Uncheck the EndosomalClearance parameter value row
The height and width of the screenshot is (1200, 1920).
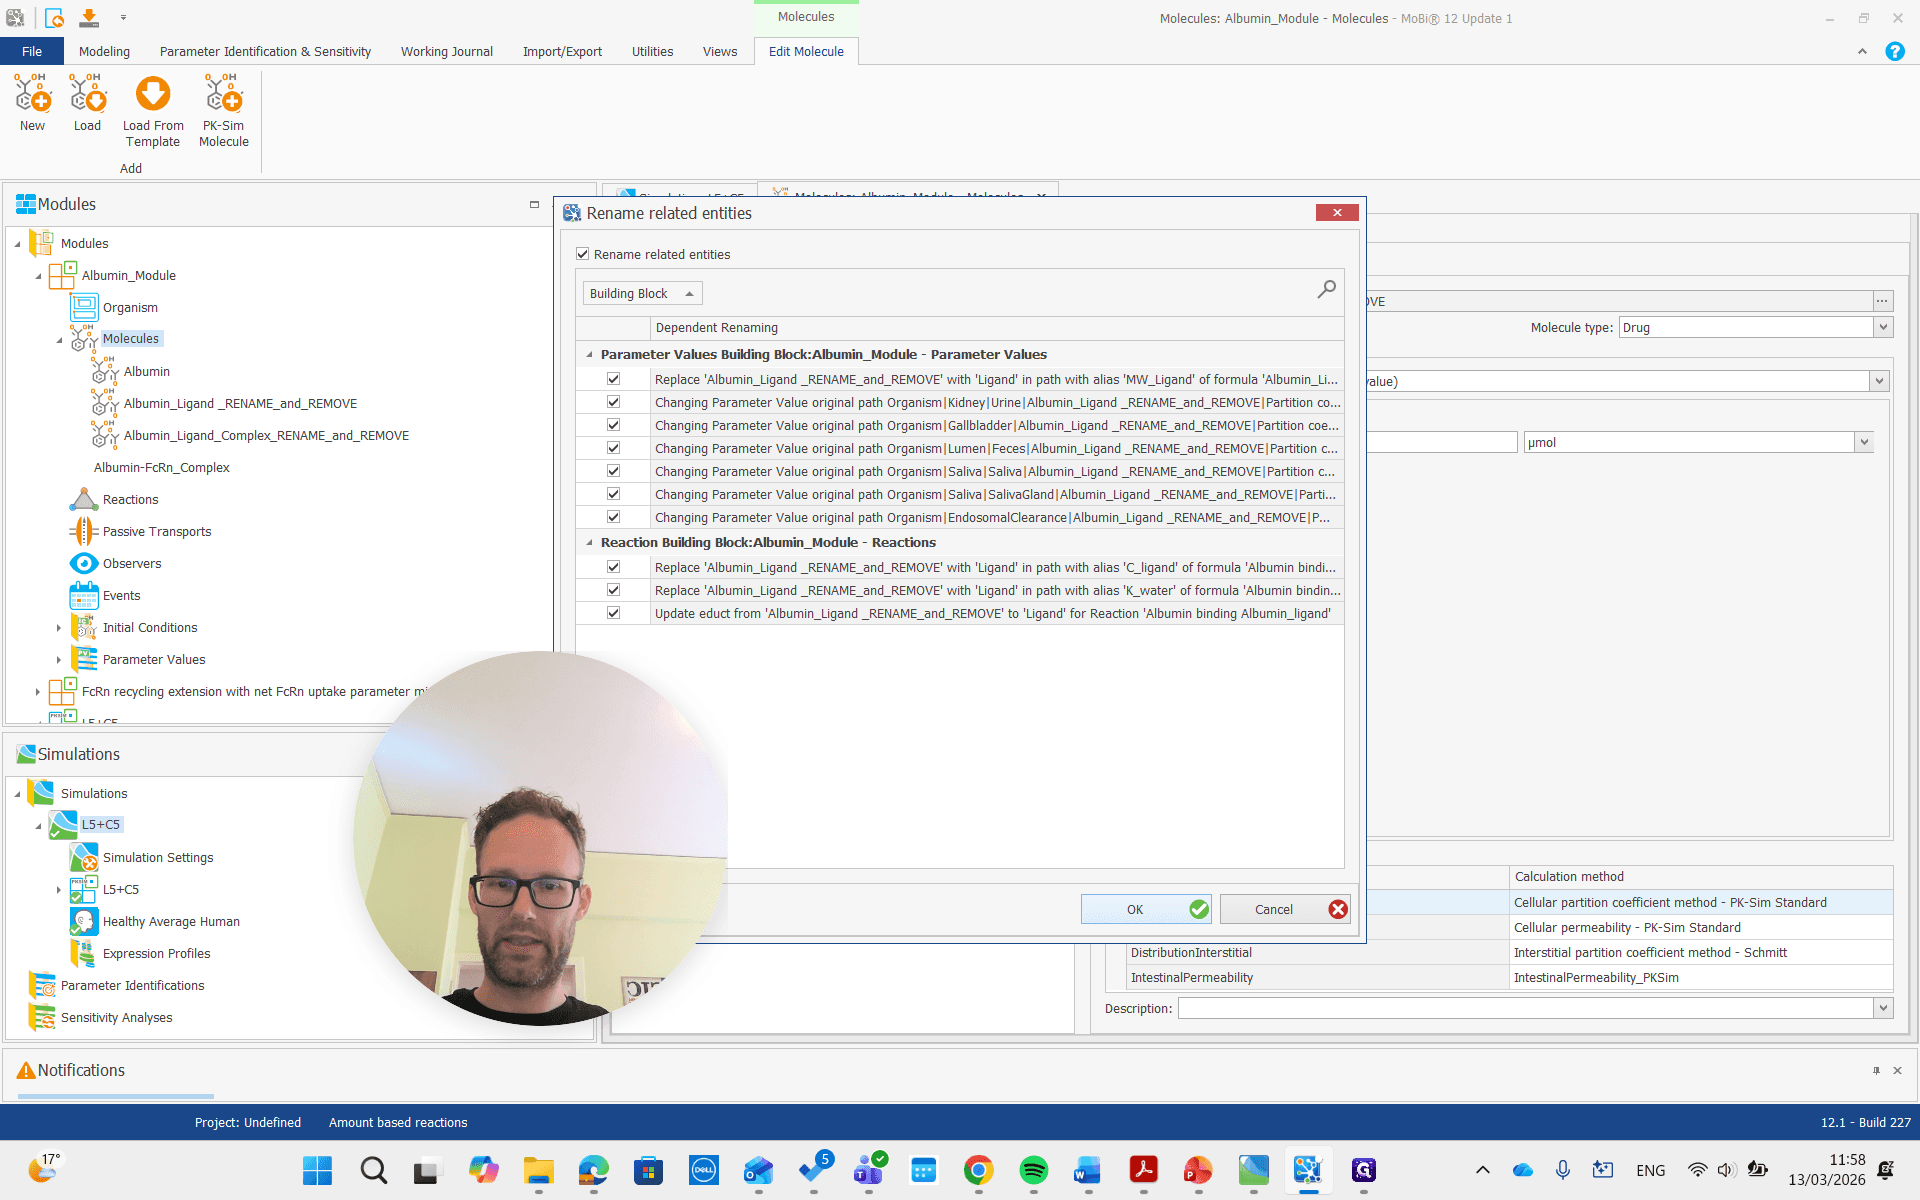point(613,517)
